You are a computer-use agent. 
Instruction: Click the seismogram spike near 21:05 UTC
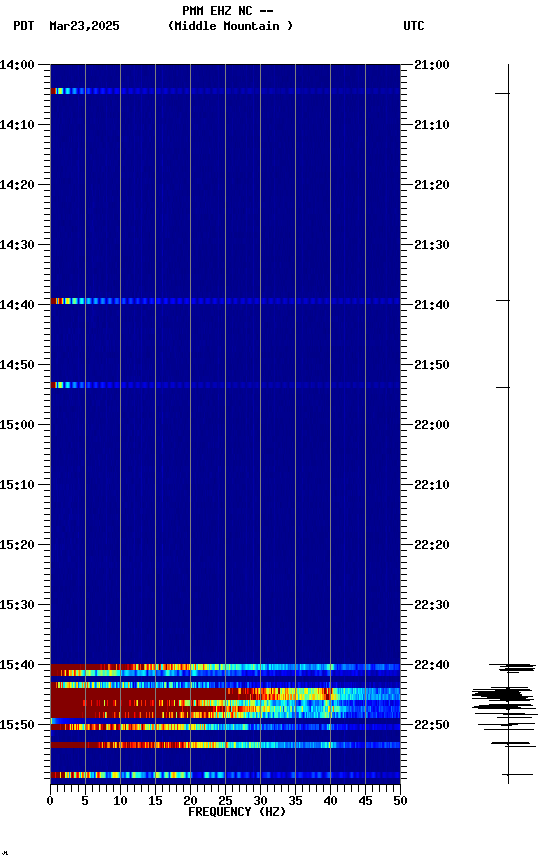502,94
